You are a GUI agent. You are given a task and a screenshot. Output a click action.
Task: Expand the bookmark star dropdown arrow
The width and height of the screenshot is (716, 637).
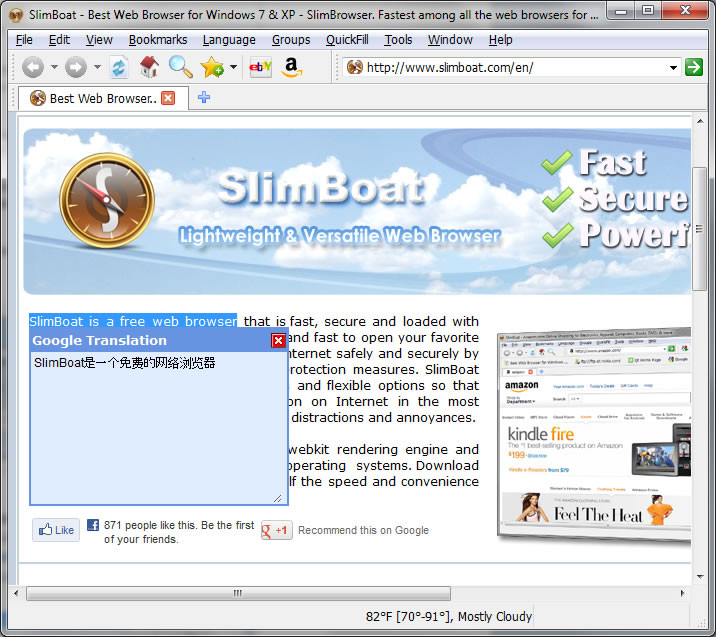(233, 67)
